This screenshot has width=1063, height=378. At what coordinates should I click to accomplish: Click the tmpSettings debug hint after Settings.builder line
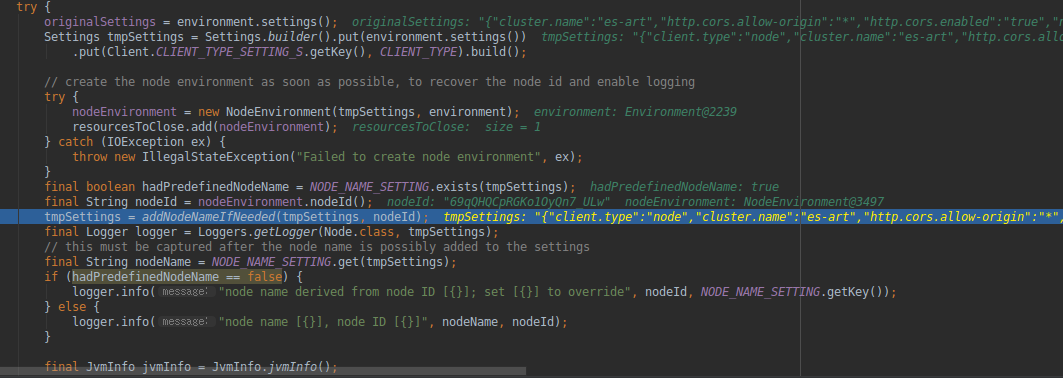pyautogui.click(x=802, y=37)
